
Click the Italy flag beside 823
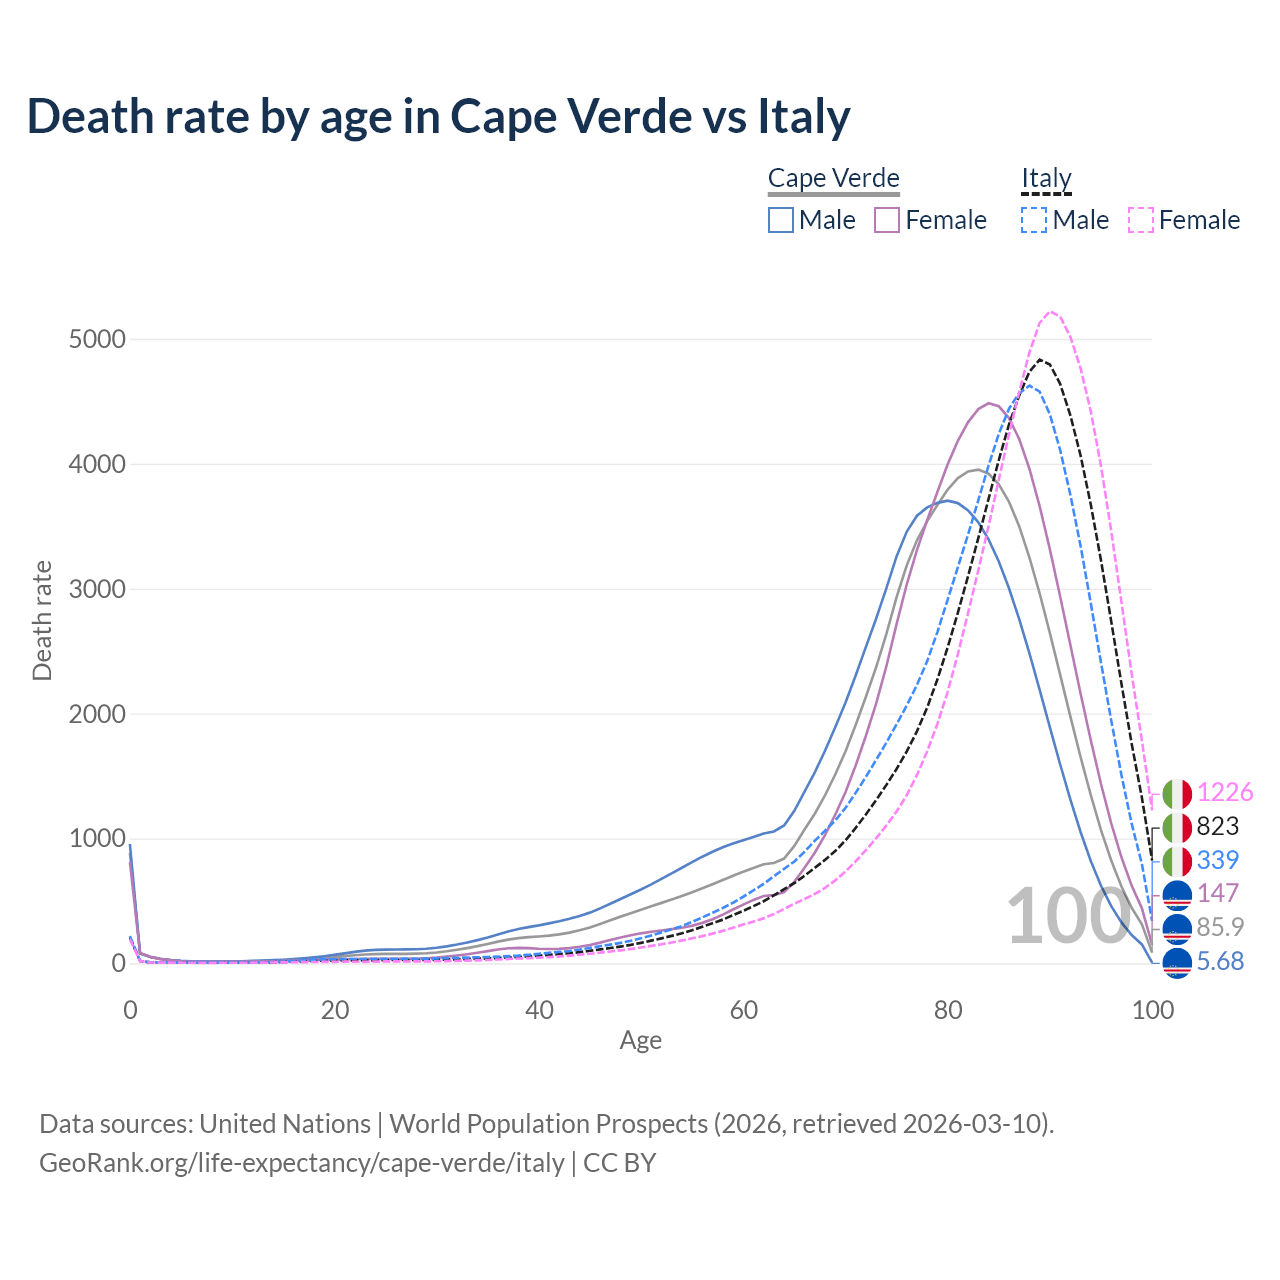[1177, 827]
